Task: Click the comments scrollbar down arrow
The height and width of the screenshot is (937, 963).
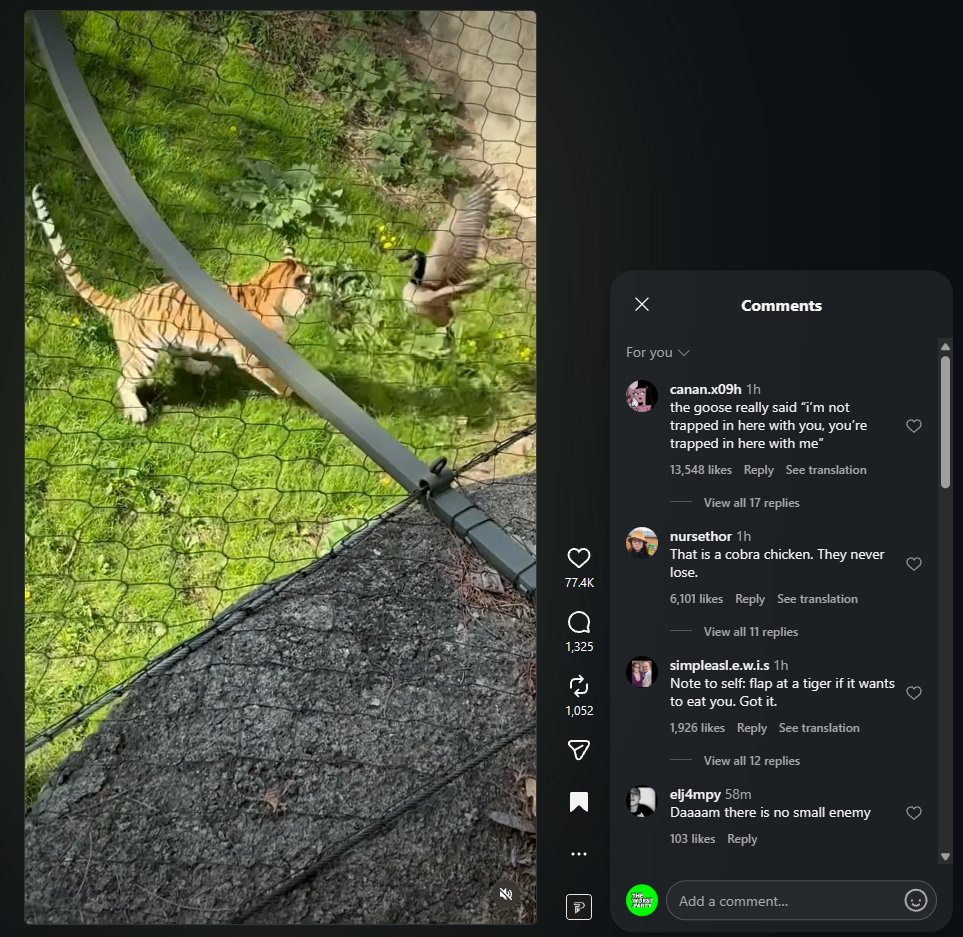Action: click(x=945, y=857)
